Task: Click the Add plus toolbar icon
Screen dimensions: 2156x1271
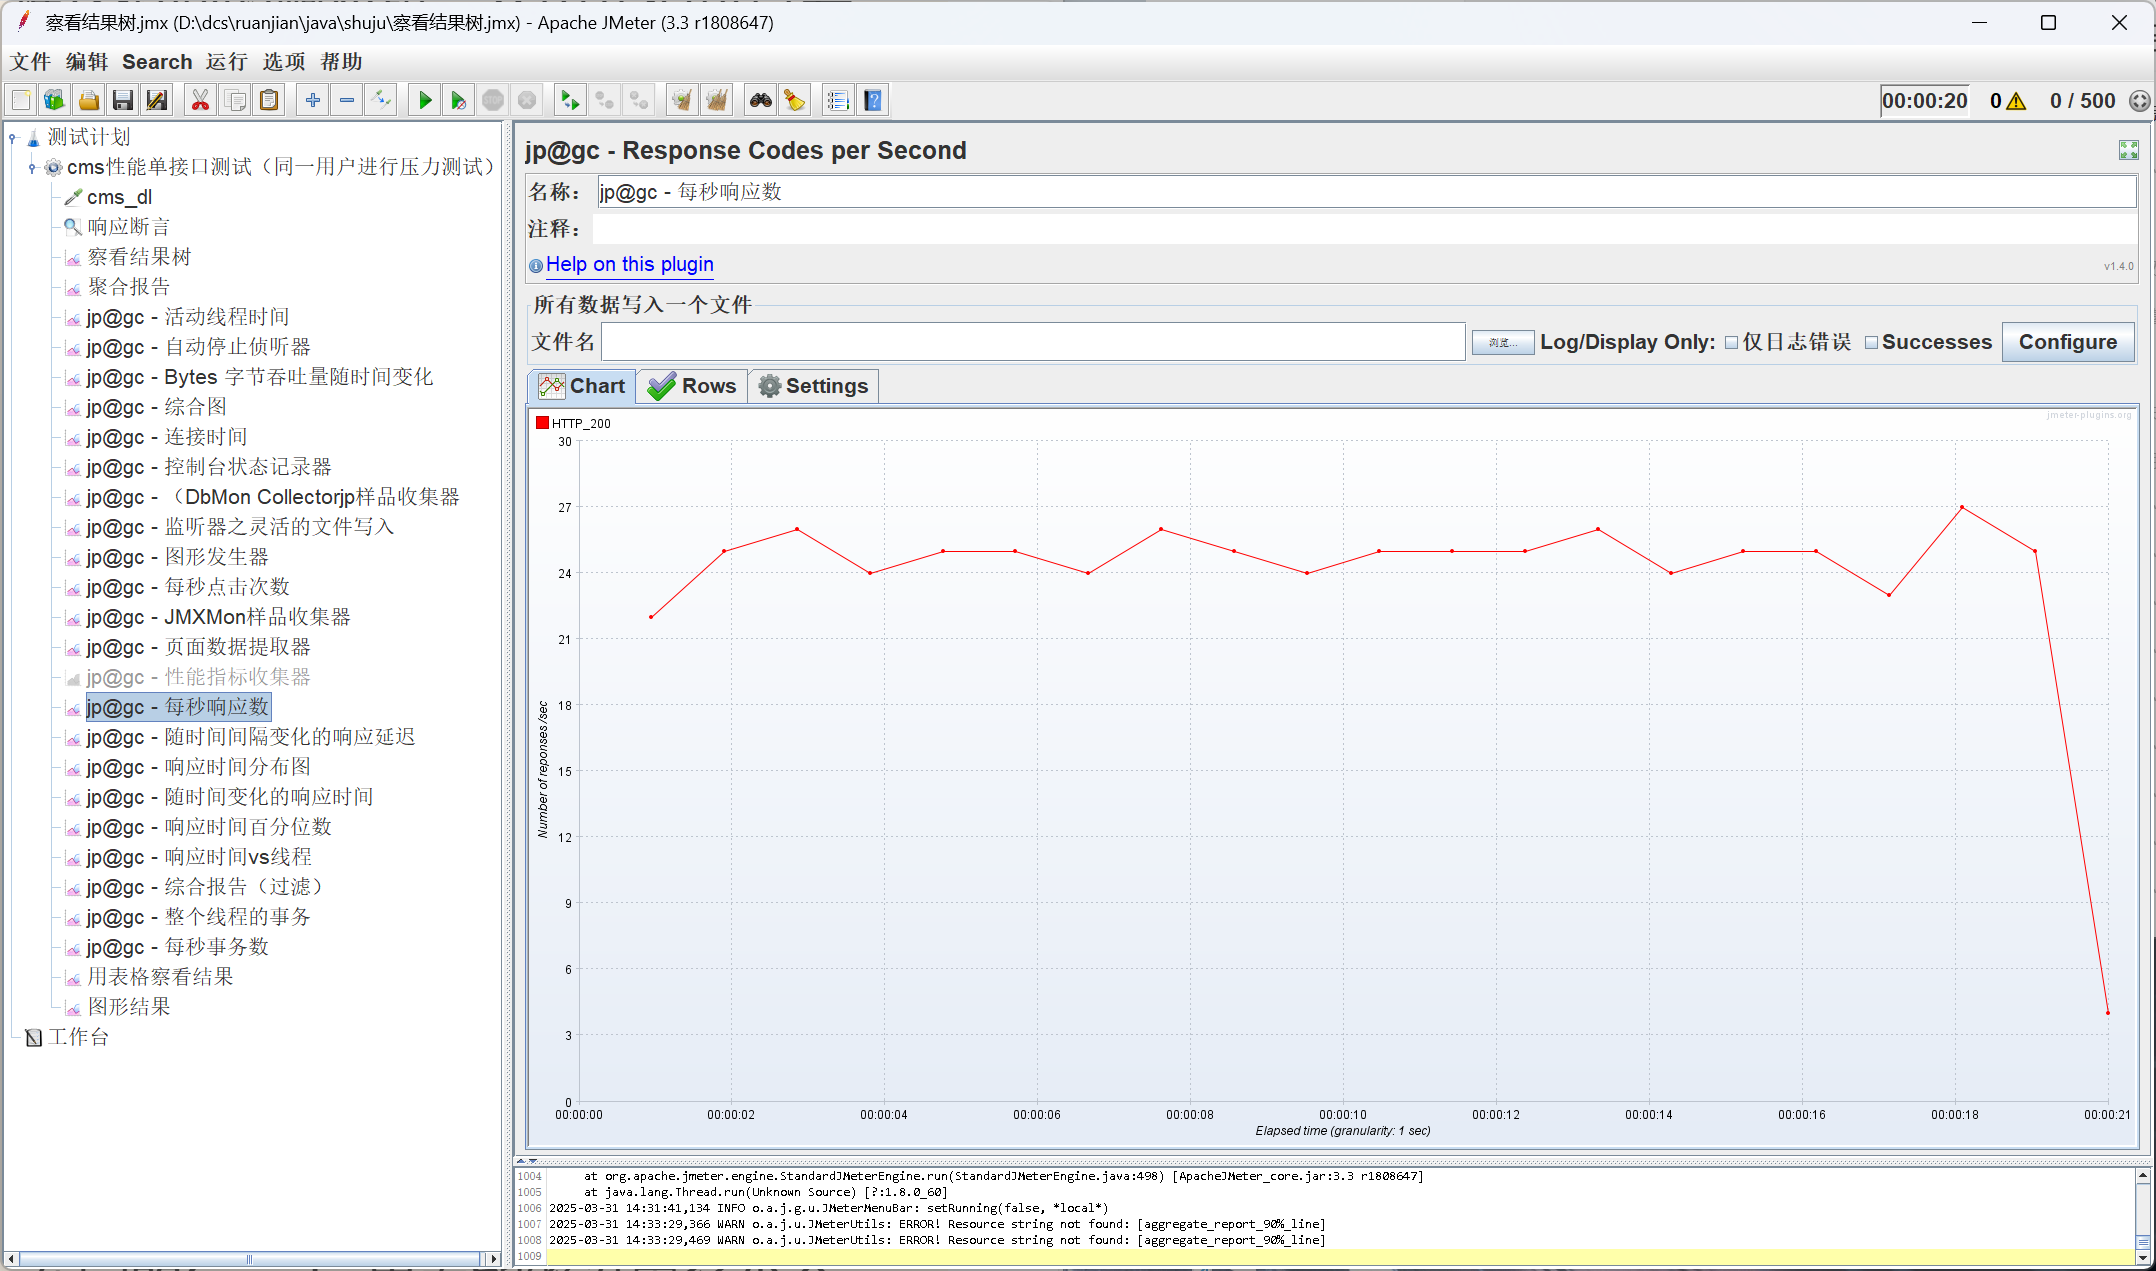Action: [313, 100]
